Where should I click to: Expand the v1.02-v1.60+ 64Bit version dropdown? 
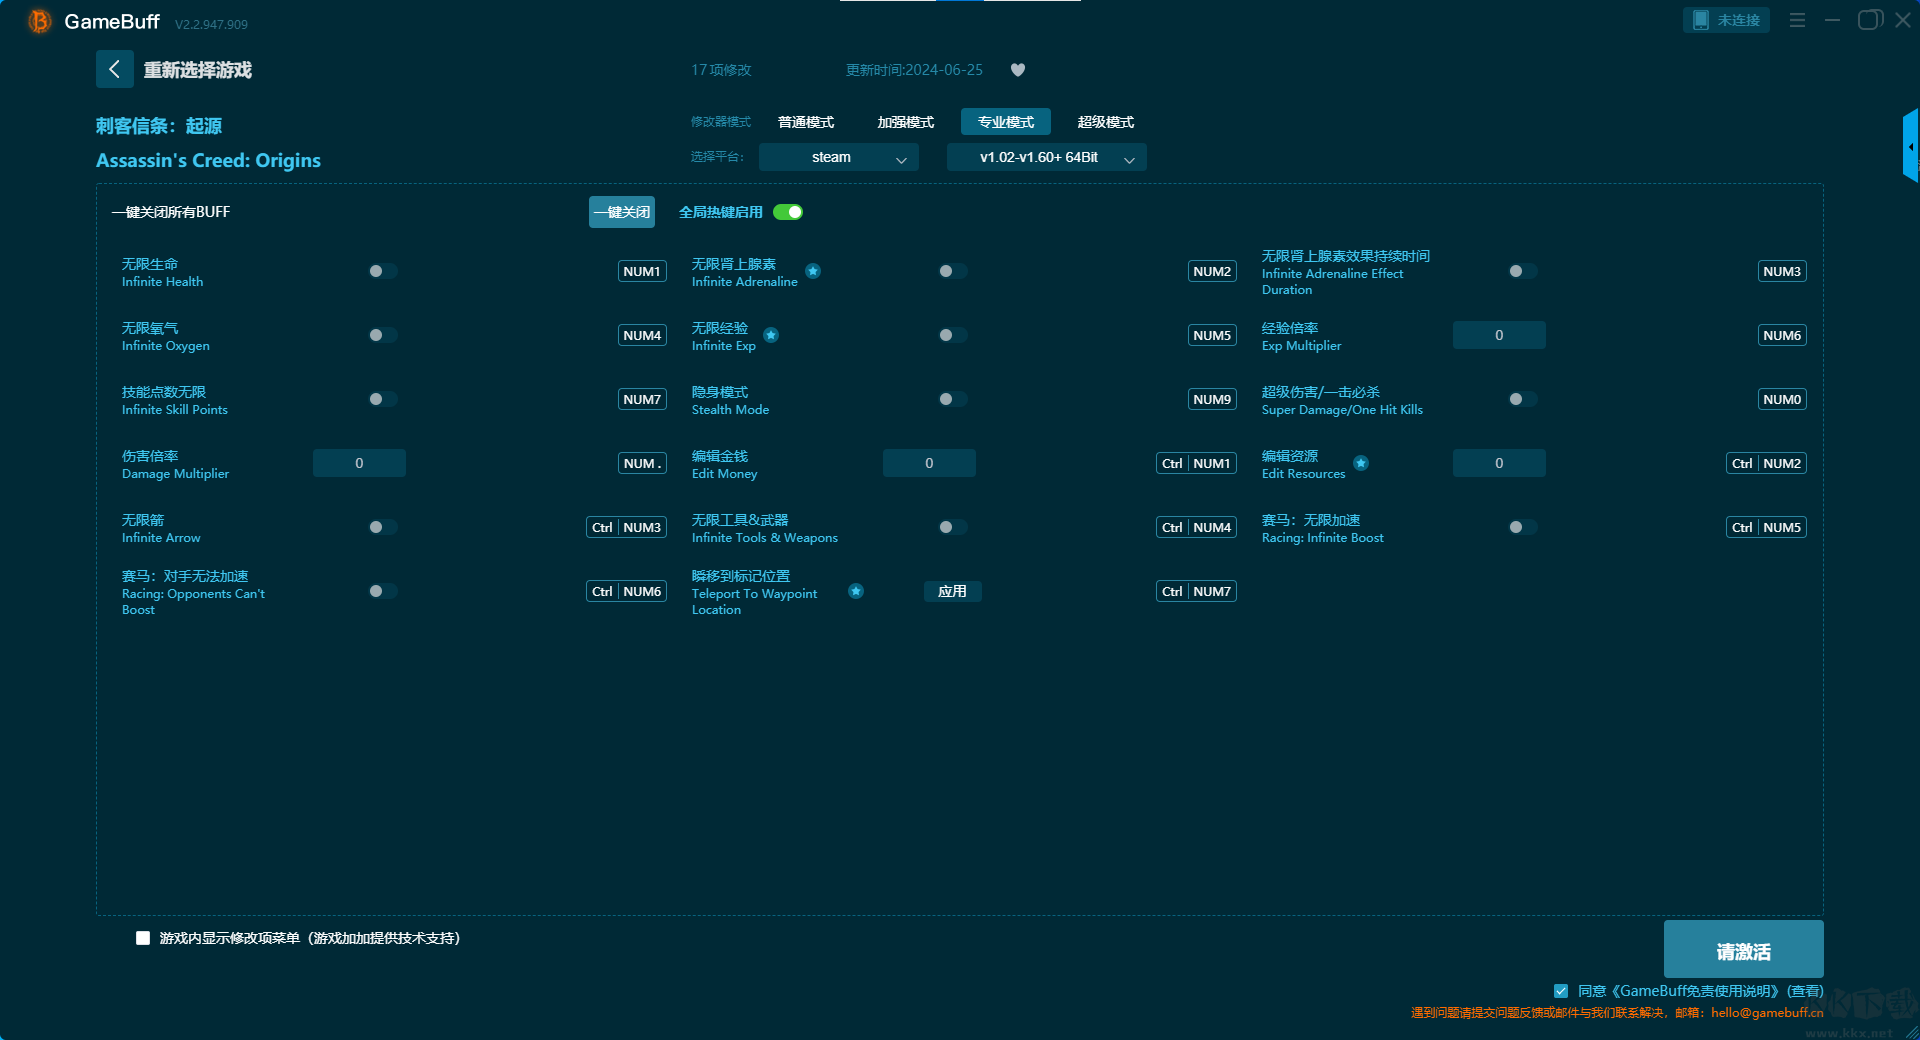point(1046,157)
